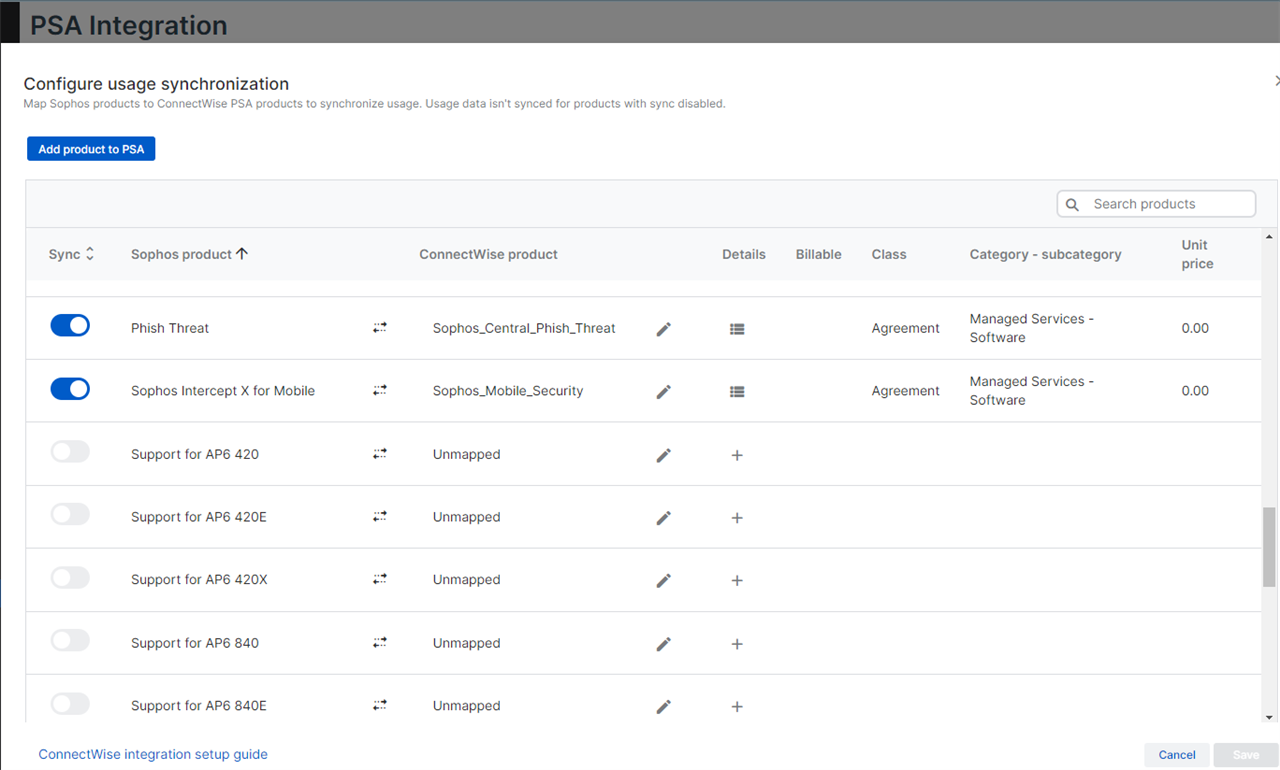Image resolution: width=1280 pixels, height=770 pixels.
Task: Open ConnectWise integration setup guide link
Action: tap(153, 754)
